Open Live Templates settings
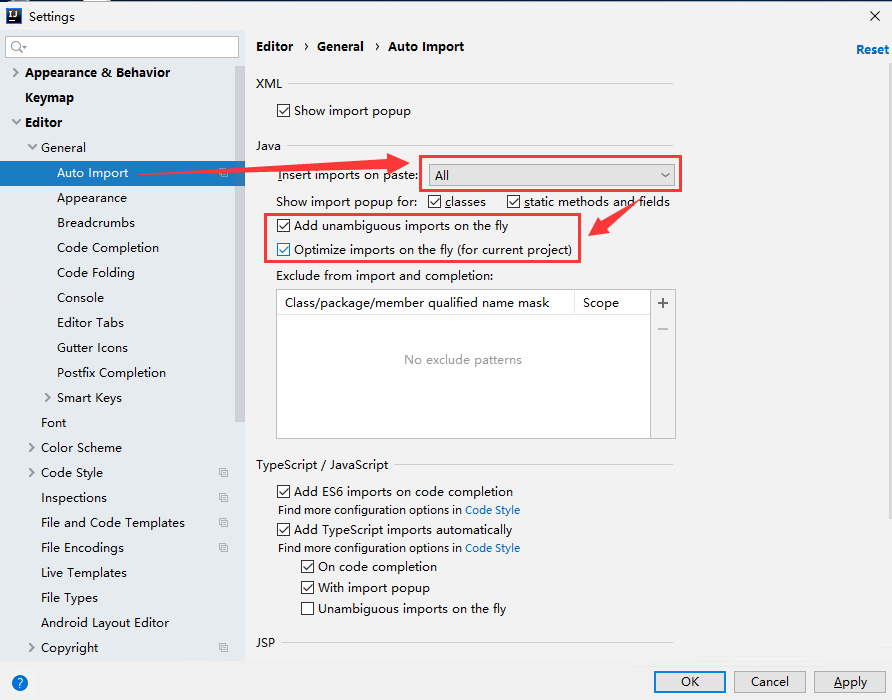This screenshot has width=892, height=700. [84, 573]
